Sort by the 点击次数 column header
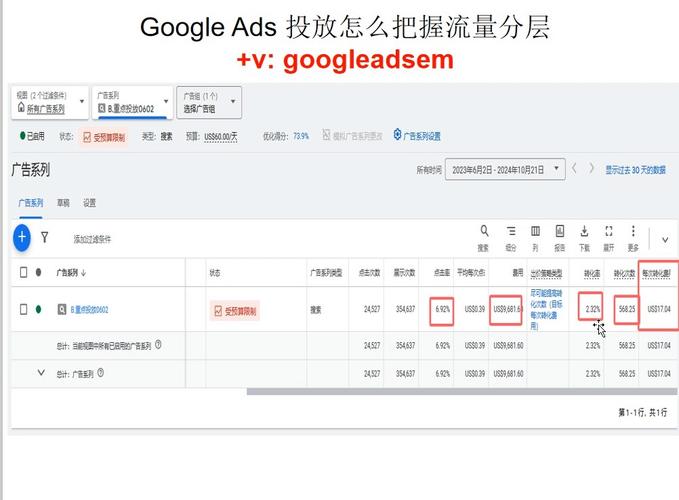Viewport: 679px width, 500px height. click(x=369, y=273)
